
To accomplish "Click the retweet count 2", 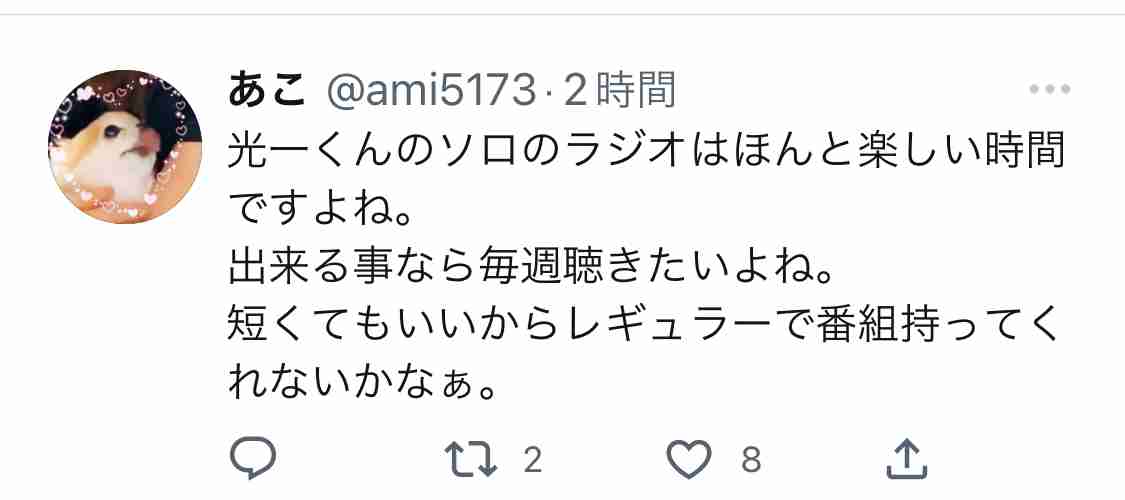I will point(532,459).
